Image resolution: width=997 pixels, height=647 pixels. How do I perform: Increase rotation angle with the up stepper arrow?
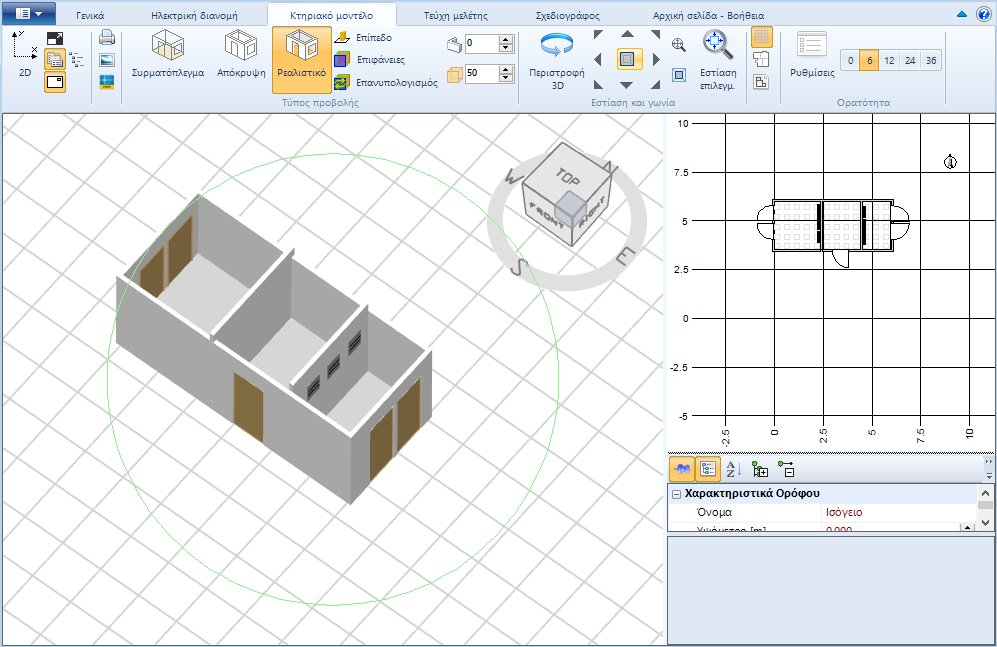click(x=503, y=38)
